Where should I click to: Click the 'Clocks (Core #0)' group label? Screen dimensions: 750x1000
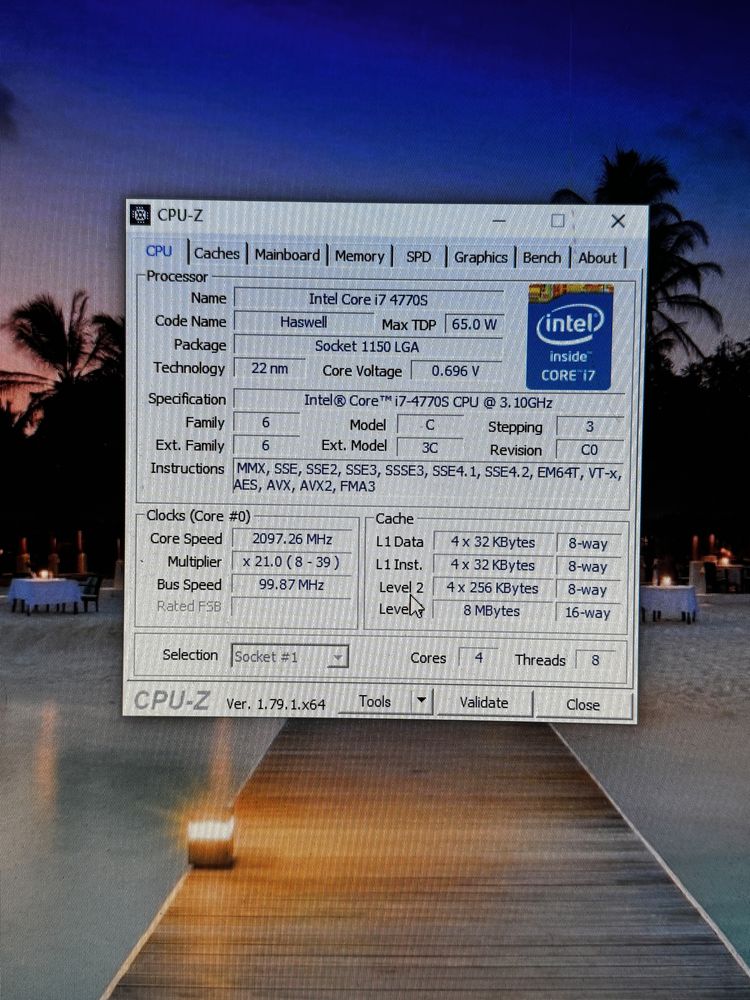click(198, 515)
